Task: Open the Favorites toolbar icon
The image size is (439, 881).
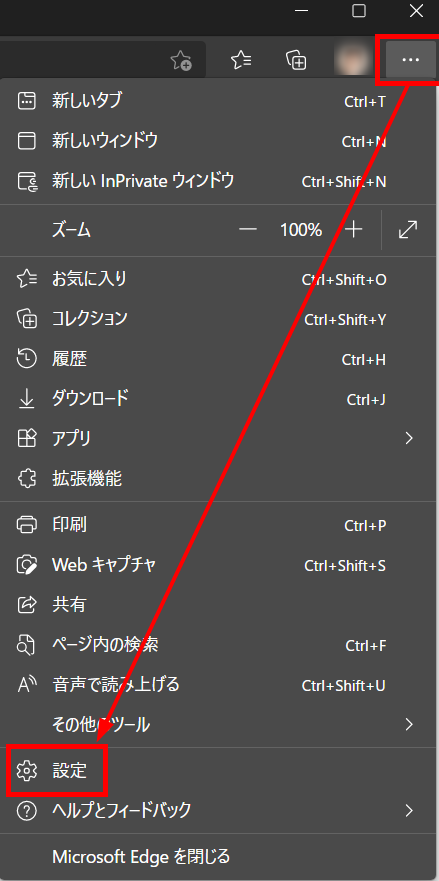Action: [241, 60]
